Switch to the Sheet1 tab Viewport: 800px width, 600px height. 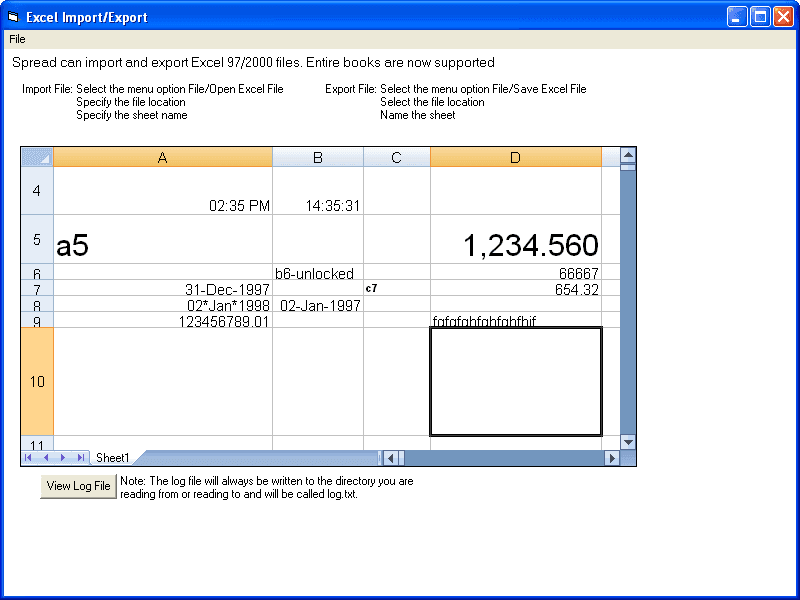pyautogui.click(x=113, y=458)
